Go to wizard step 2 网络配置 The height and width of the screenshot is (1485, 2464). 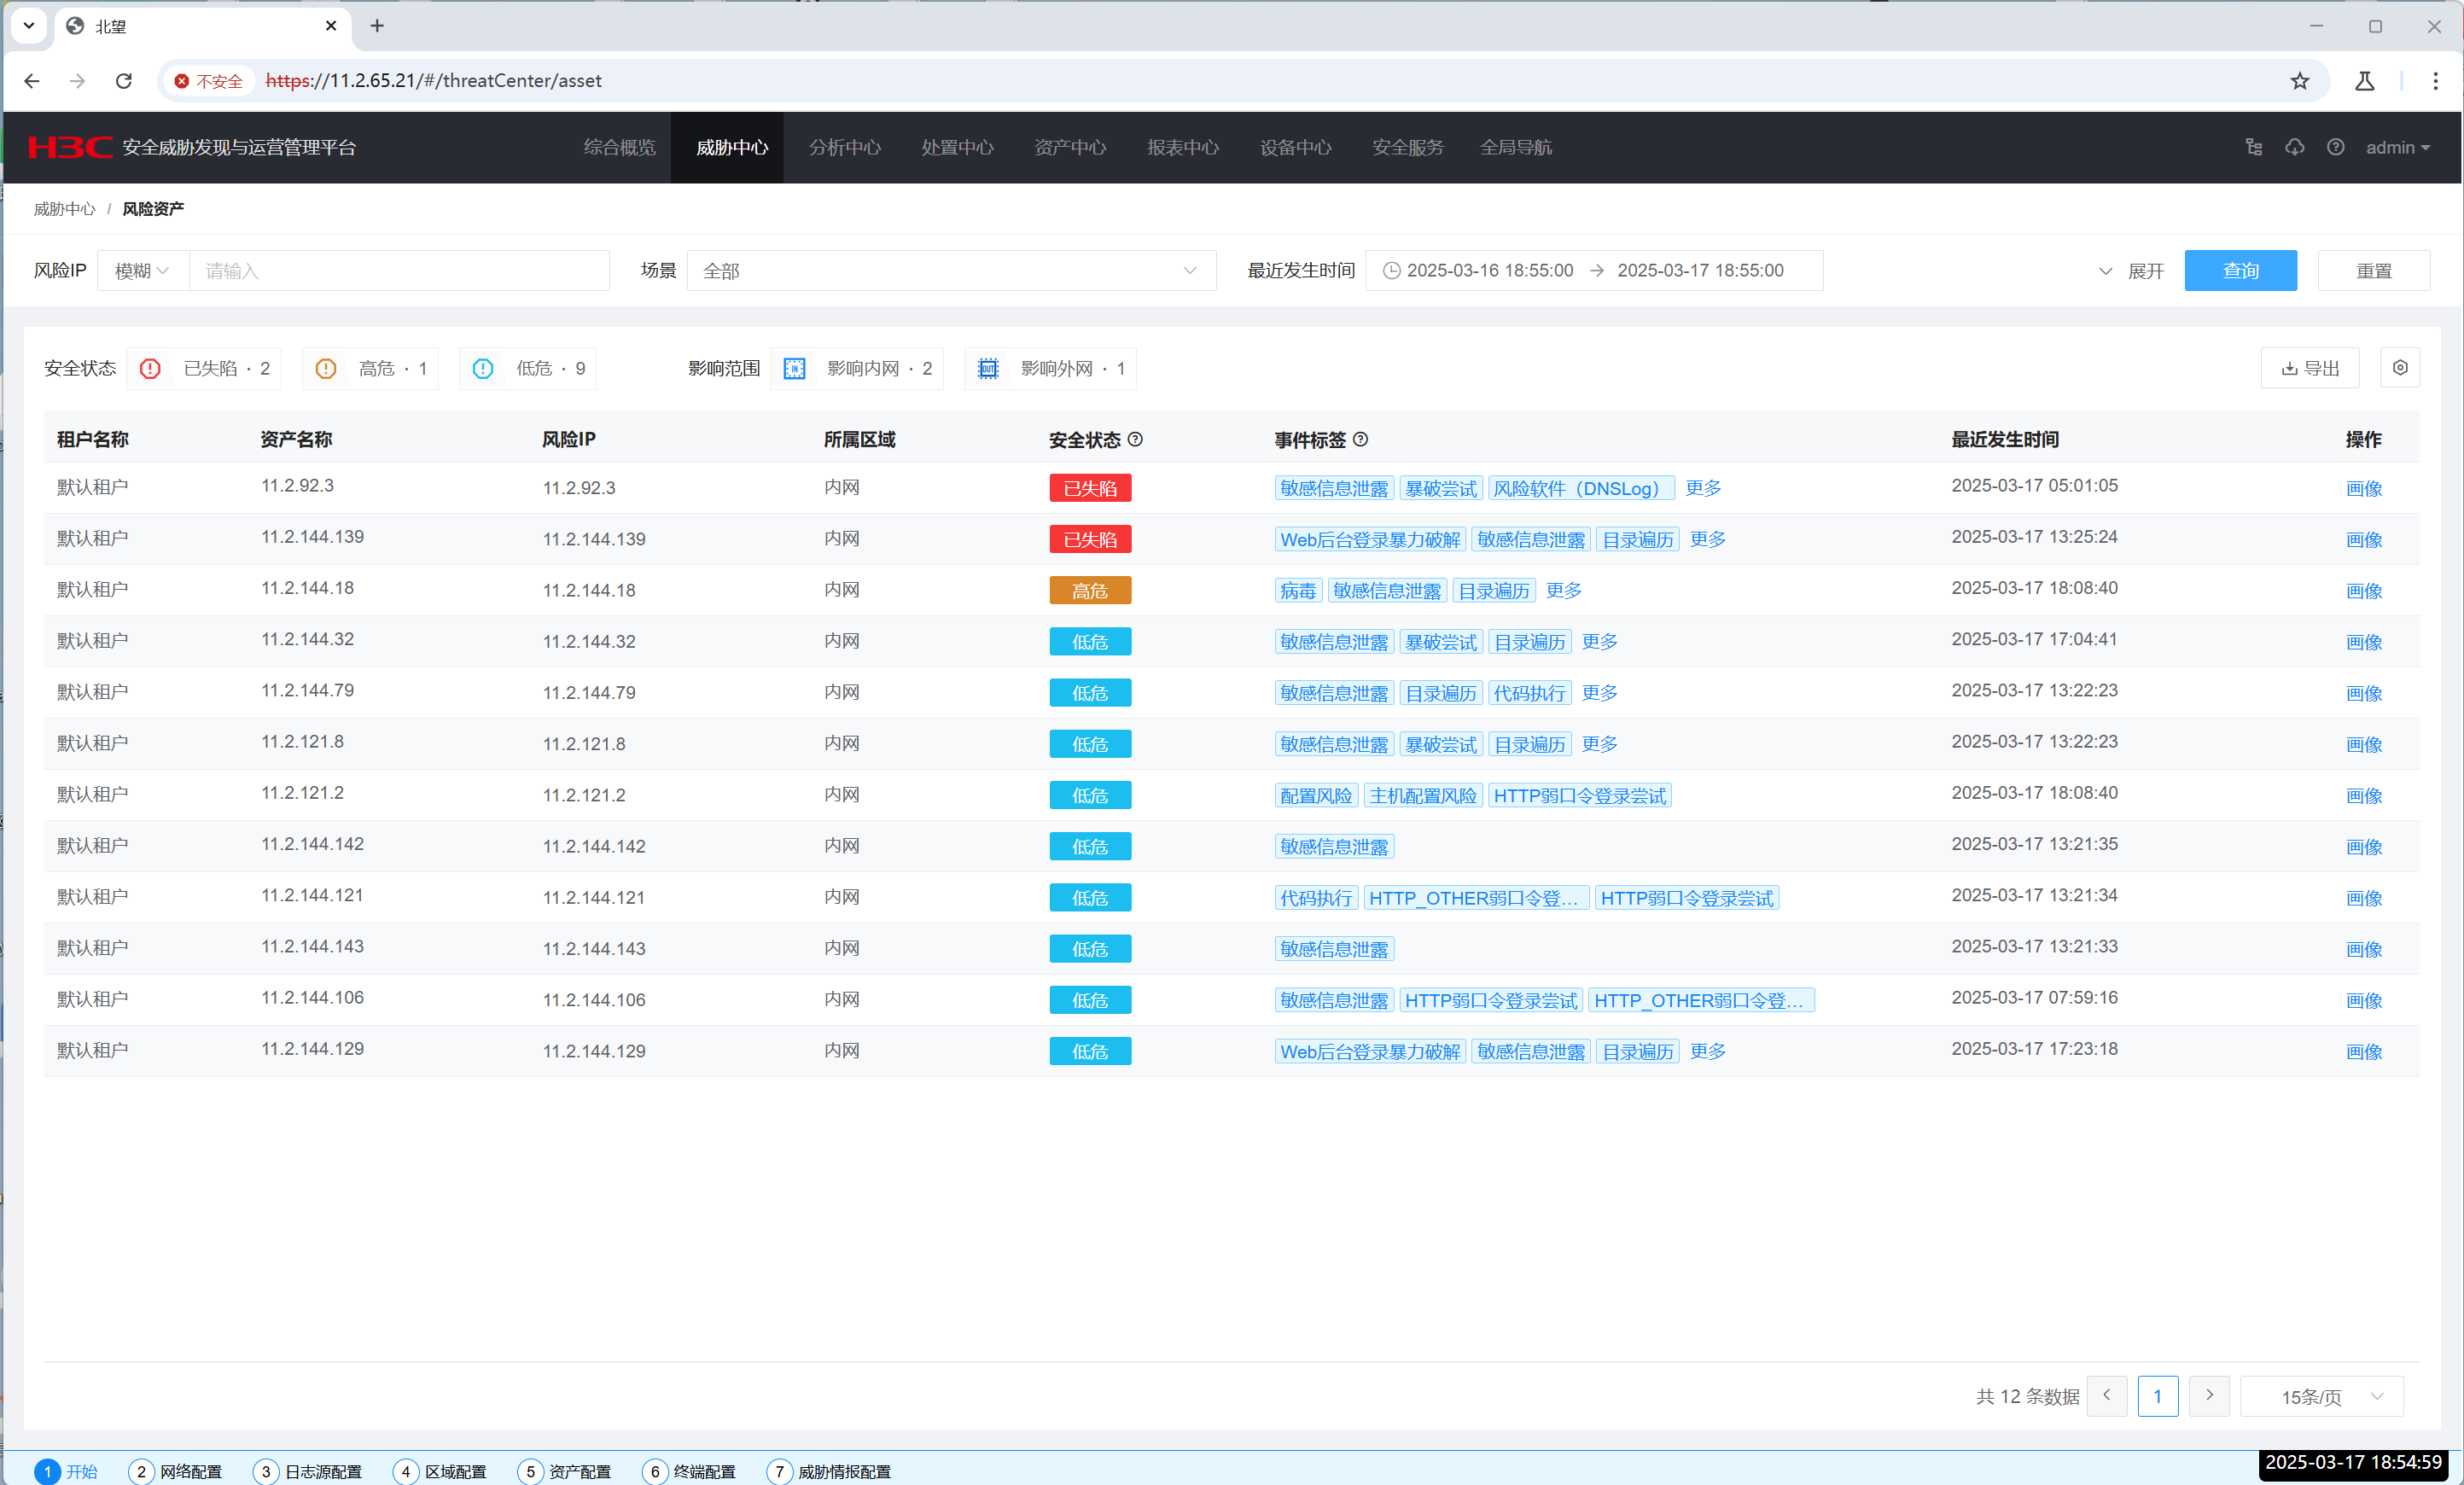(176, 1471)
